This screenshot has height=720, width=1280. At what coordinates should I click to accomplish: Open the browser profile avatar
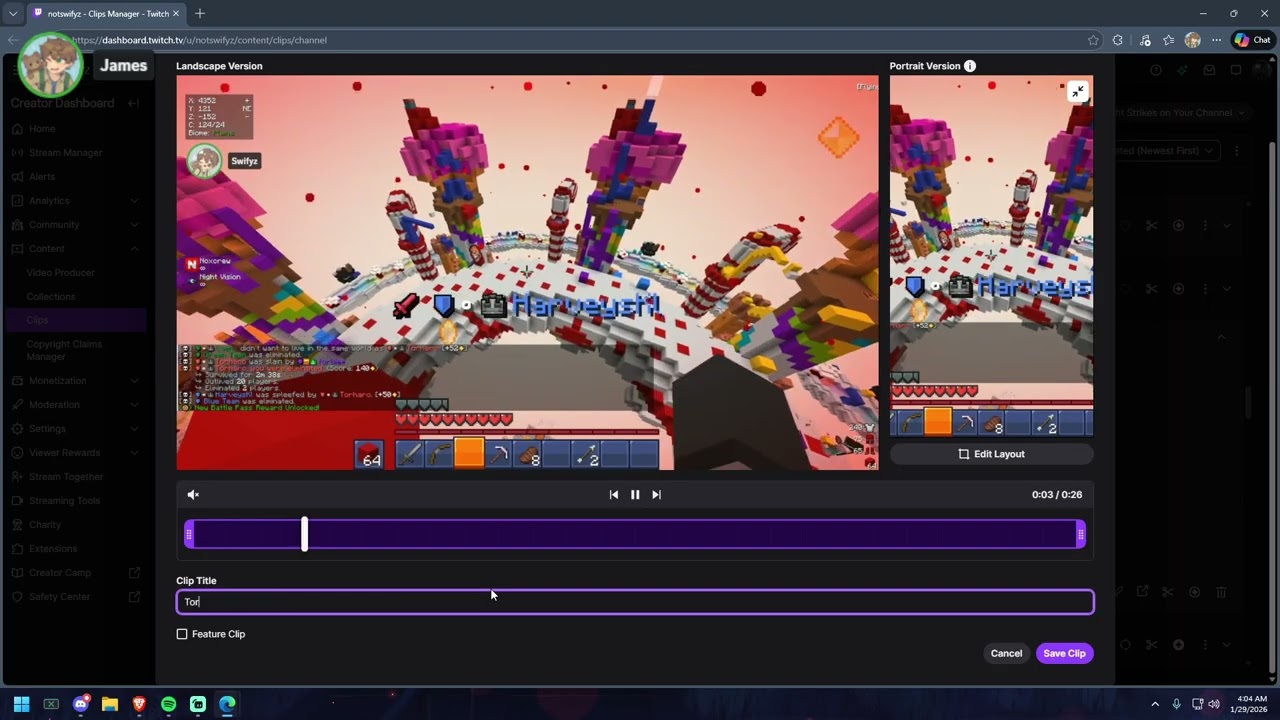coord(1192,40)
